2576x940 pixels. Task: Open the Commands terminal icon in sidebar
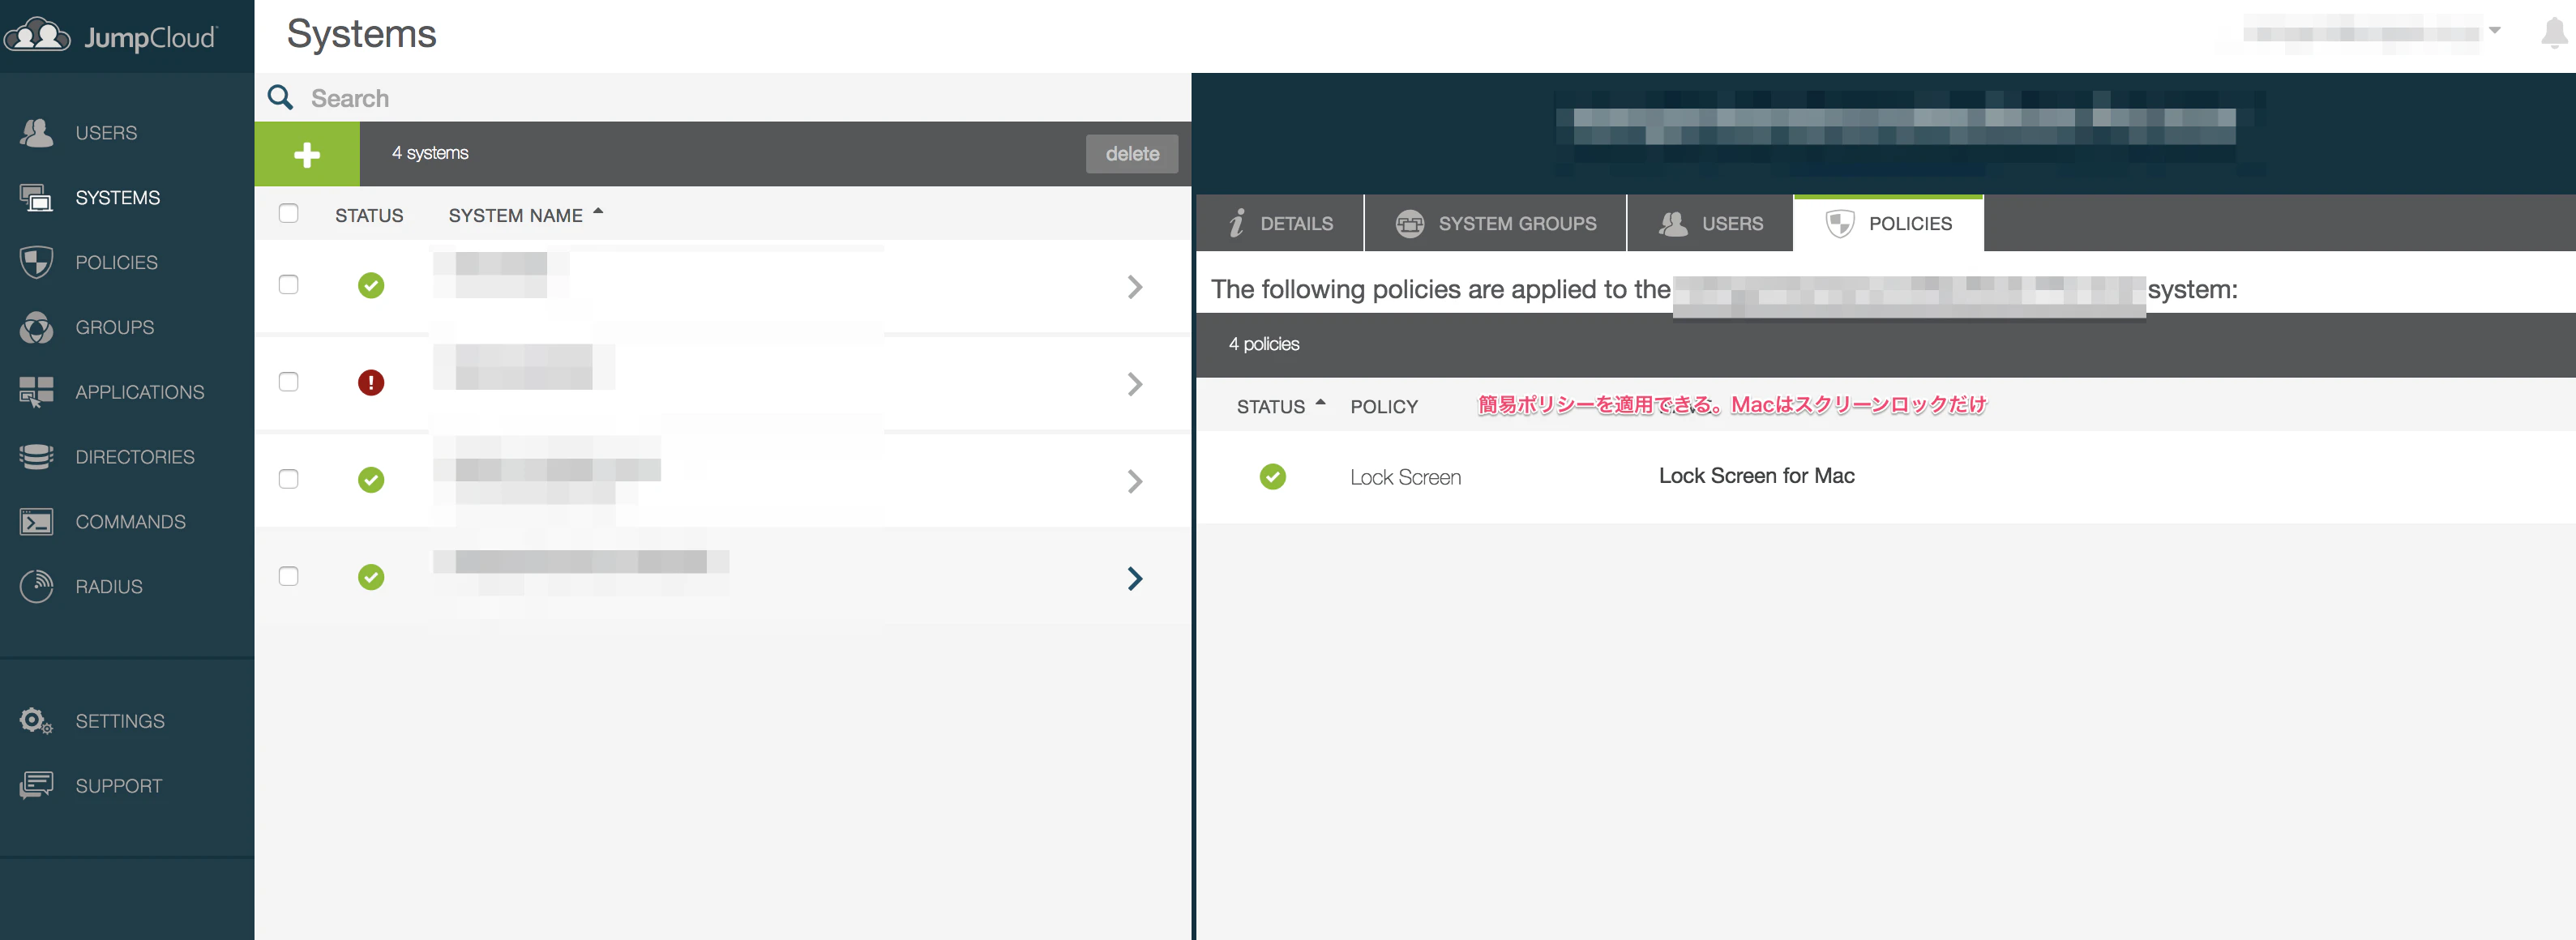(37, 522)
